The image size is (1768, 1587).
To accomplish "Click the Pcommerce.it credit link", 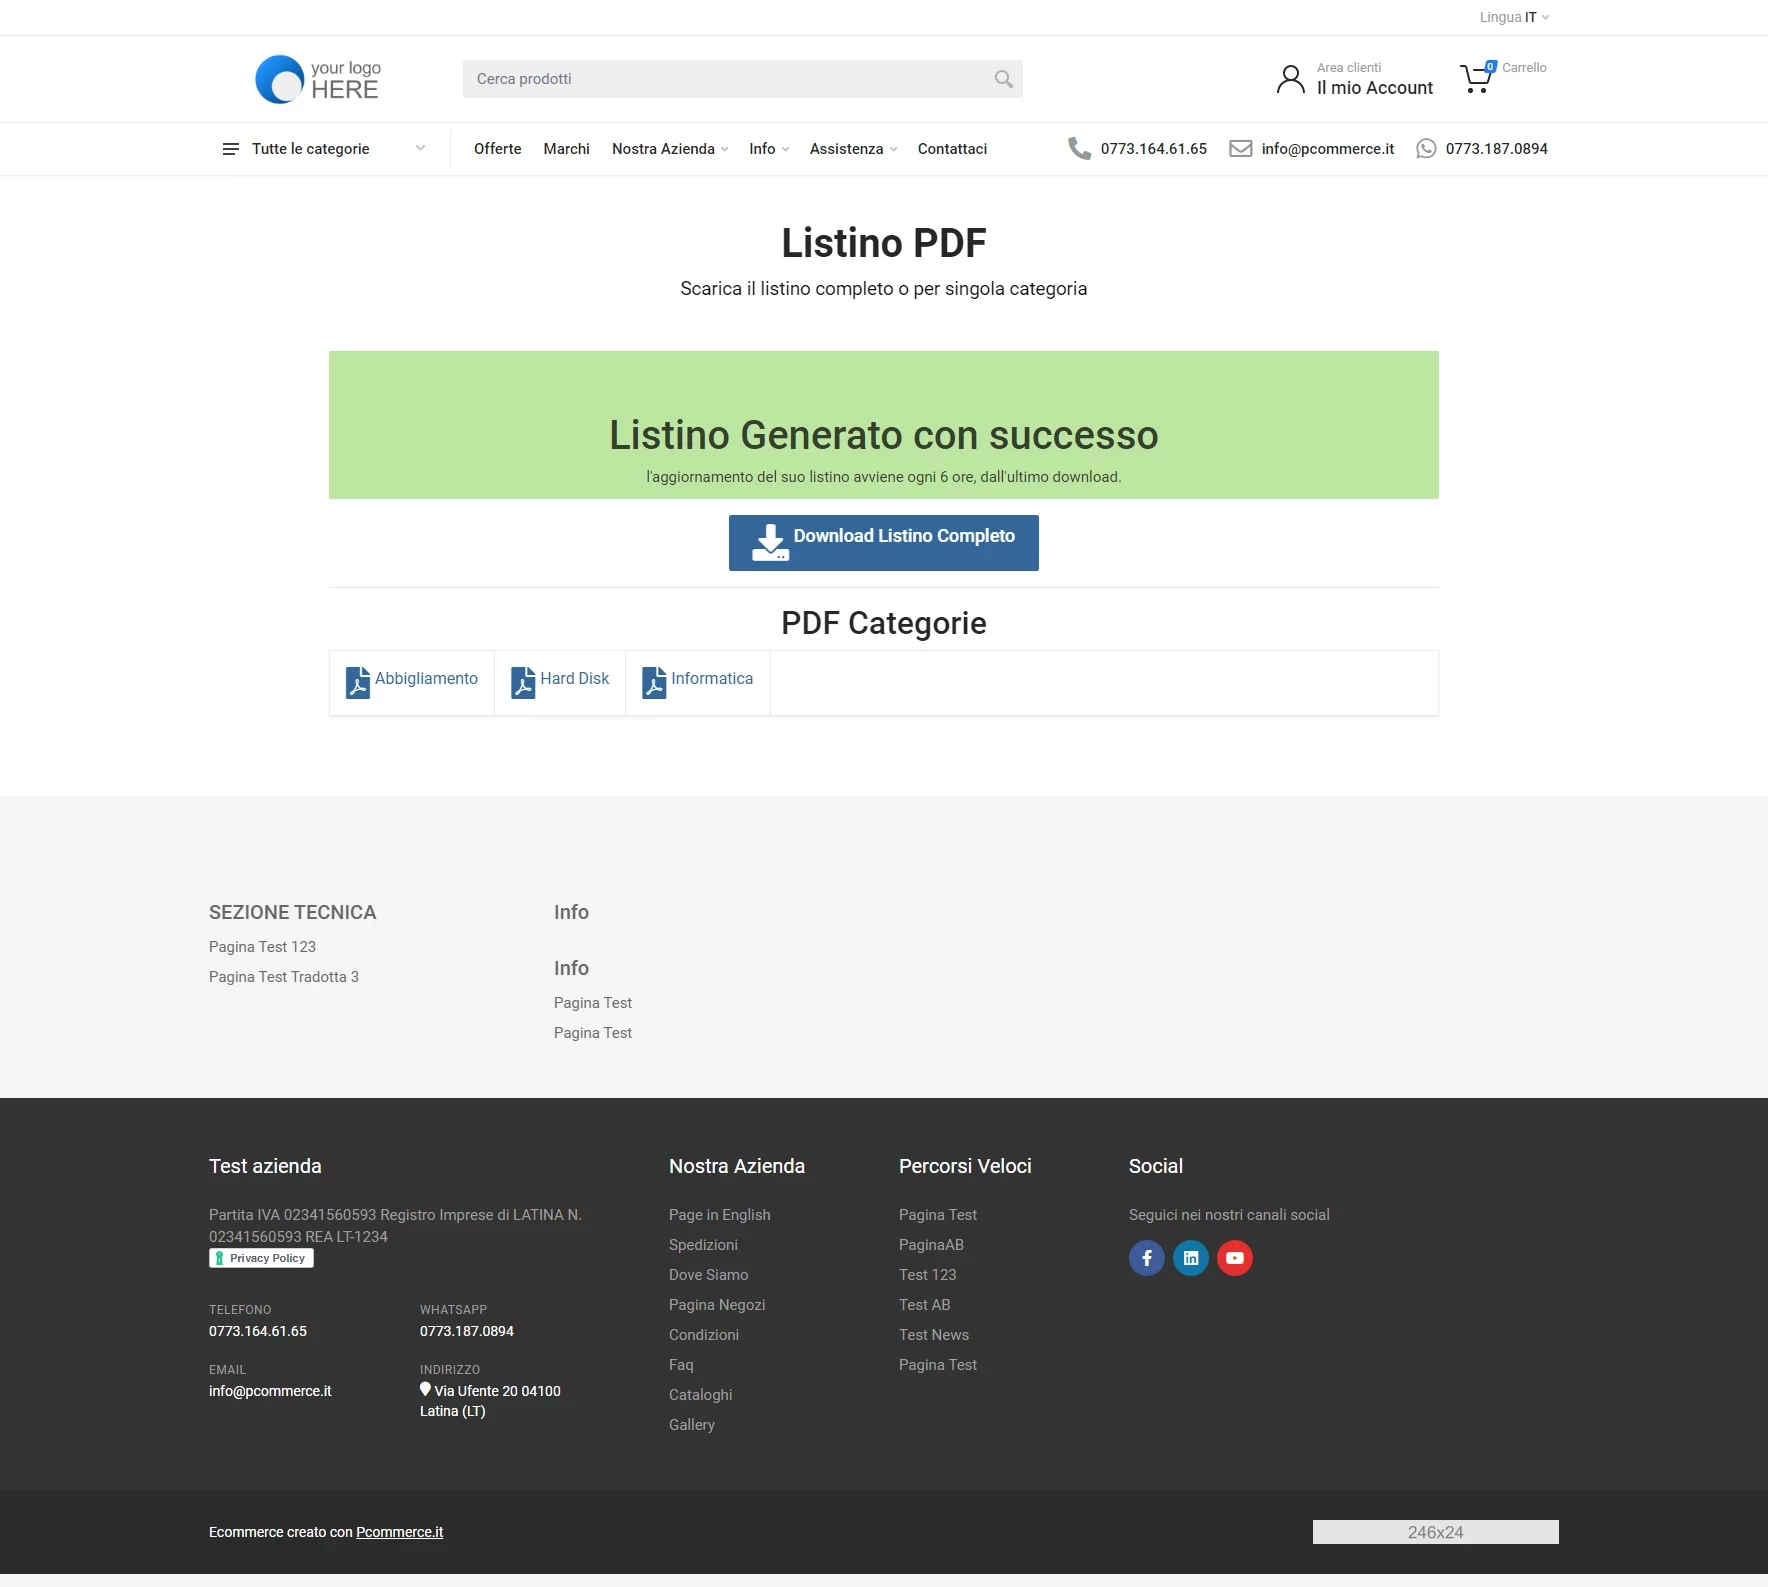I will [399, 1532].
